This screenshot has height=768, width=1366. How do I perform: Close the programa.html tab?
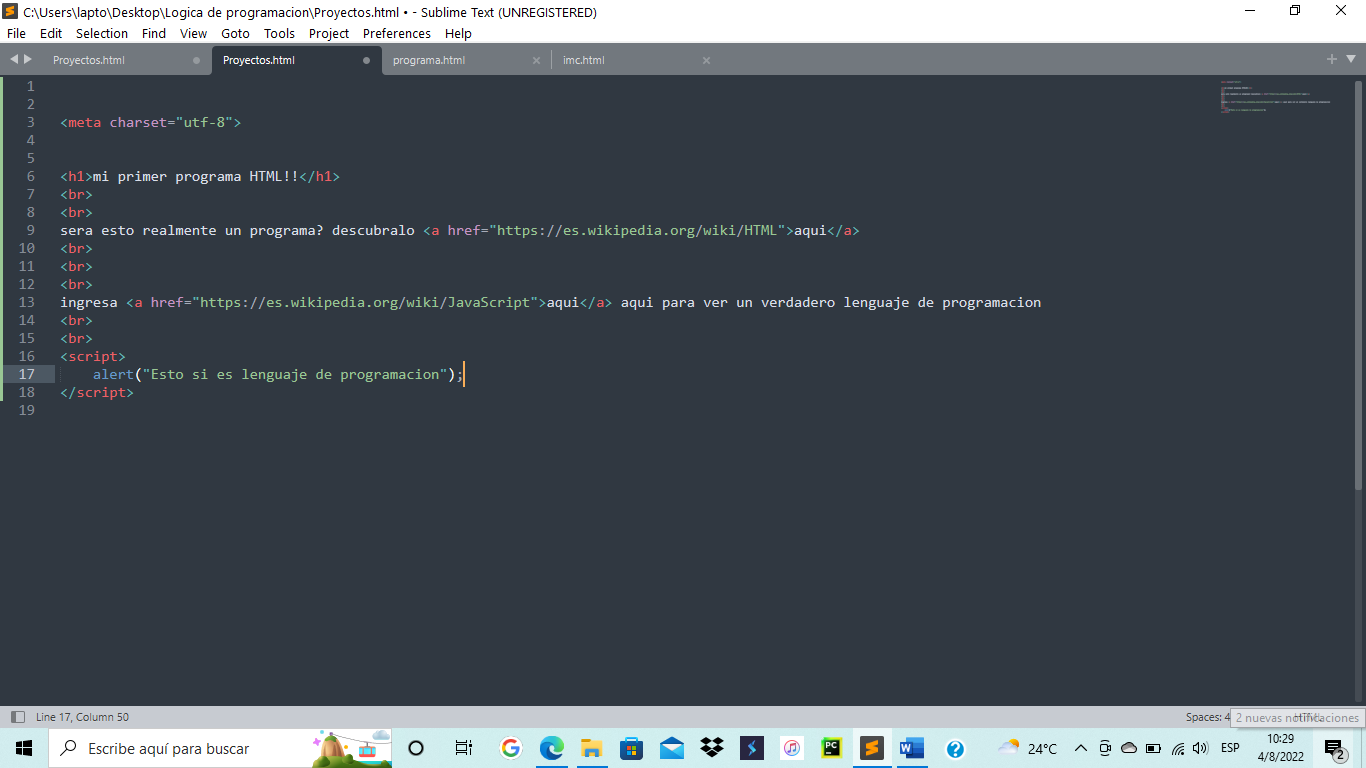[536, 60]
